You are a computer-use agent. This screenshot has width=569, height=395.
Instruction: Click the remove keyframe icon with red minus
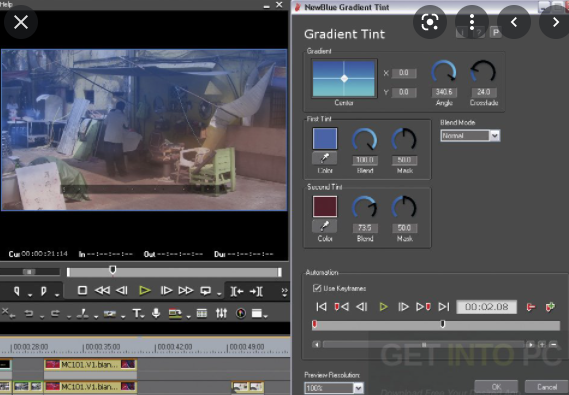[531, 307]
